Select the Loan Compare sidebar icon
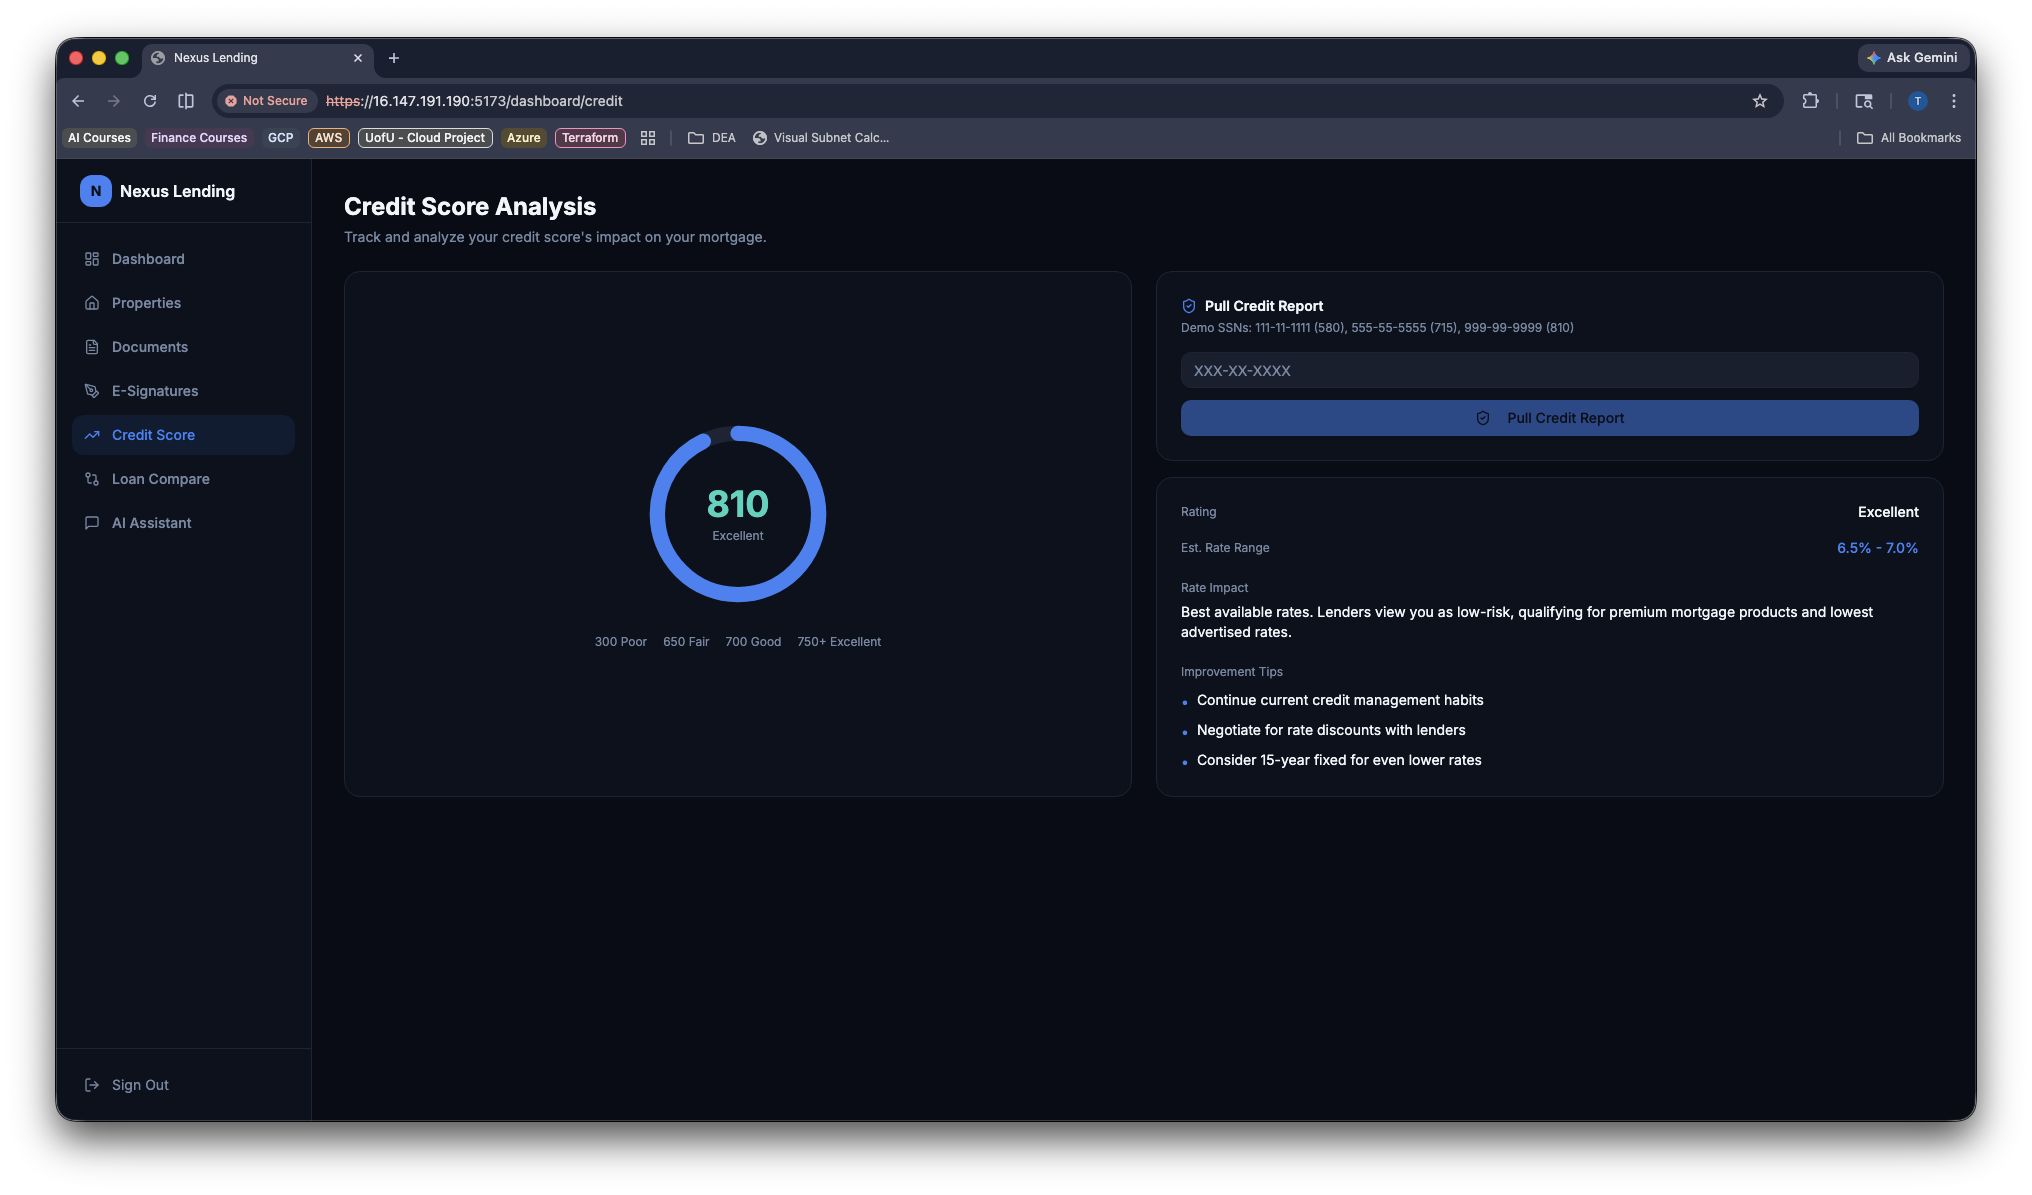 pyautogui.click(x=92, y=479)
